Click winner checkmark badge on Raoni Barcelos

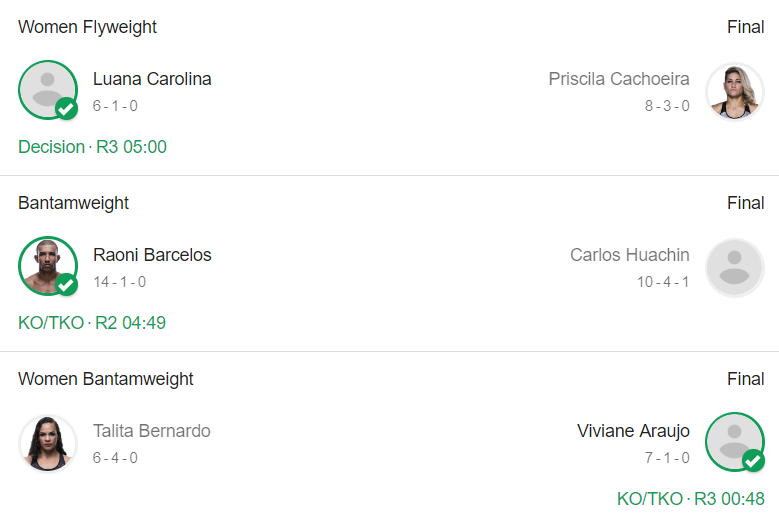point(67,285)
